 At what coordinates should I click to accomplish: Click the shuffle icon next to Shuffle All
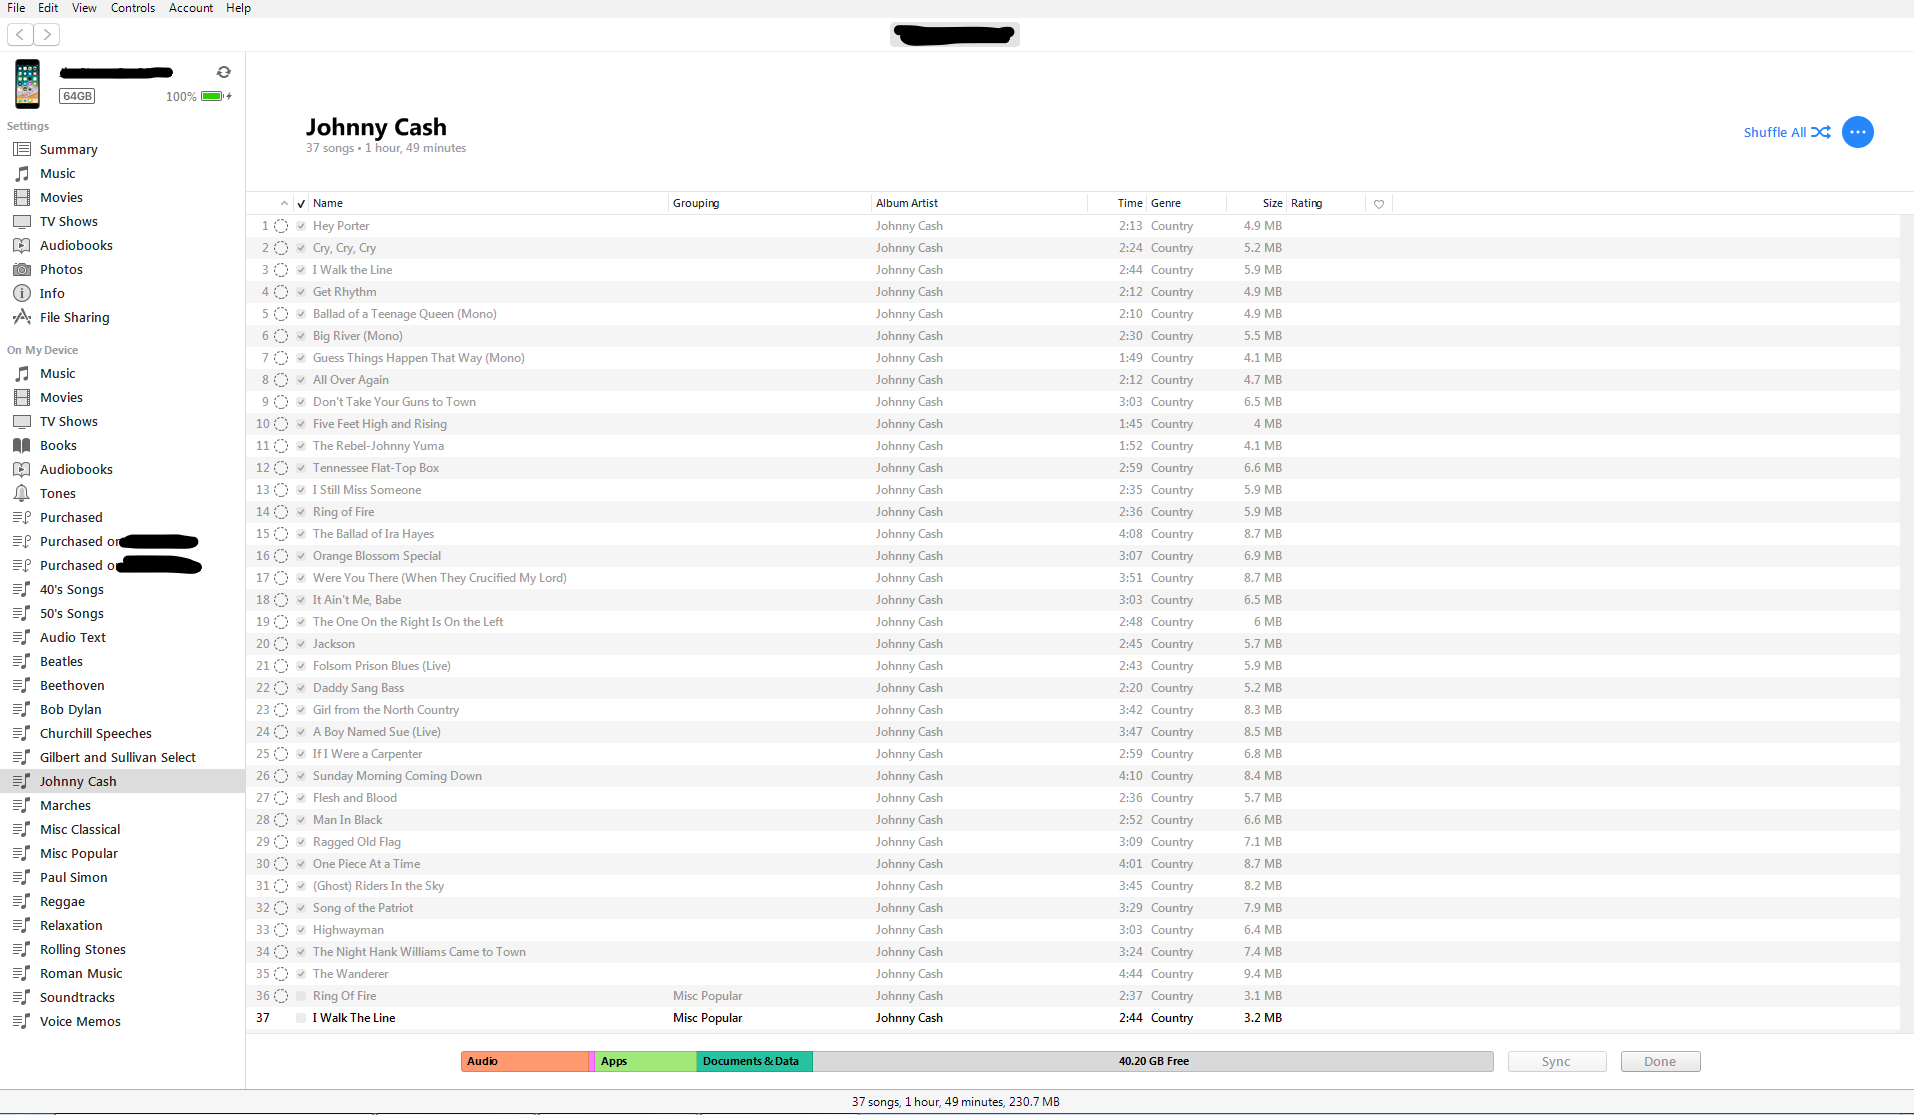(x=1821, y=132)
